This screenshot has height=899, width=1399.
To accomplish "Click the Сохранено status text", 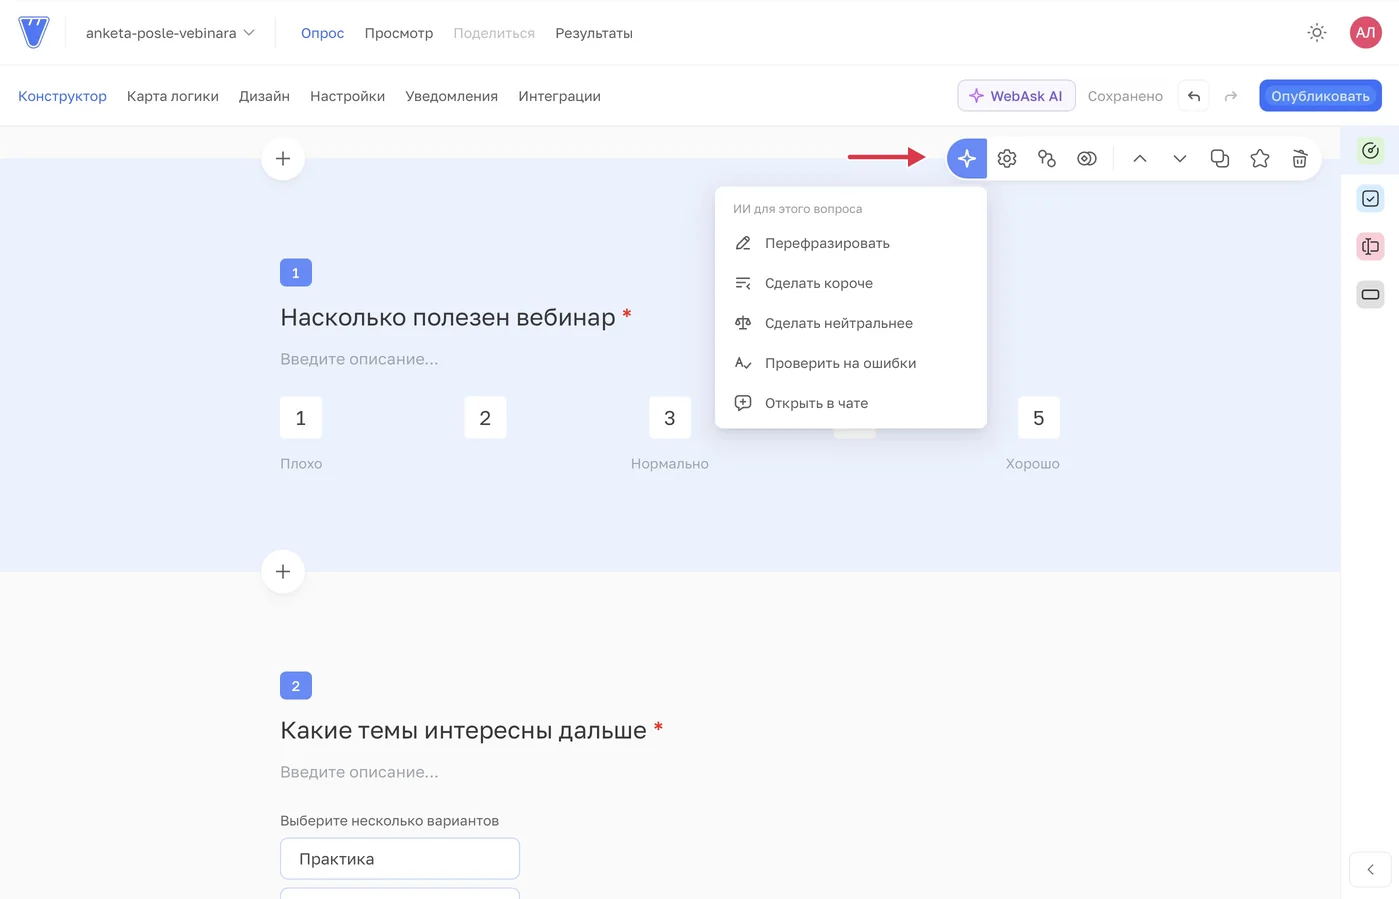I will click(x=1125, y=96).
